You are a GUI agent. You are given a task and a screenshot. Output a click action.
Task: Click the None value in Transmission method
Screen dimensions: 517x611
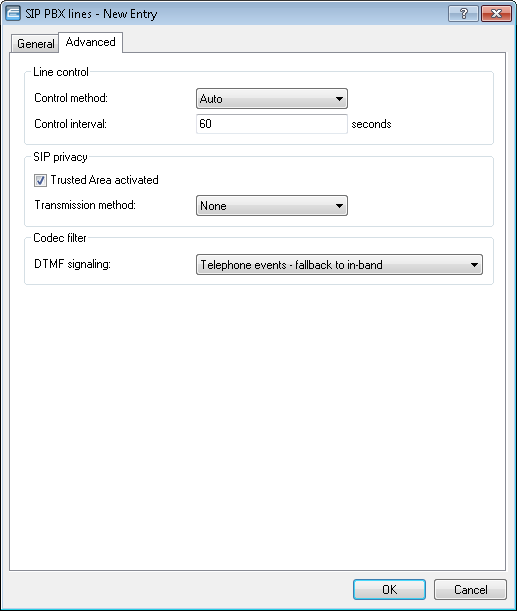[213, 206]
